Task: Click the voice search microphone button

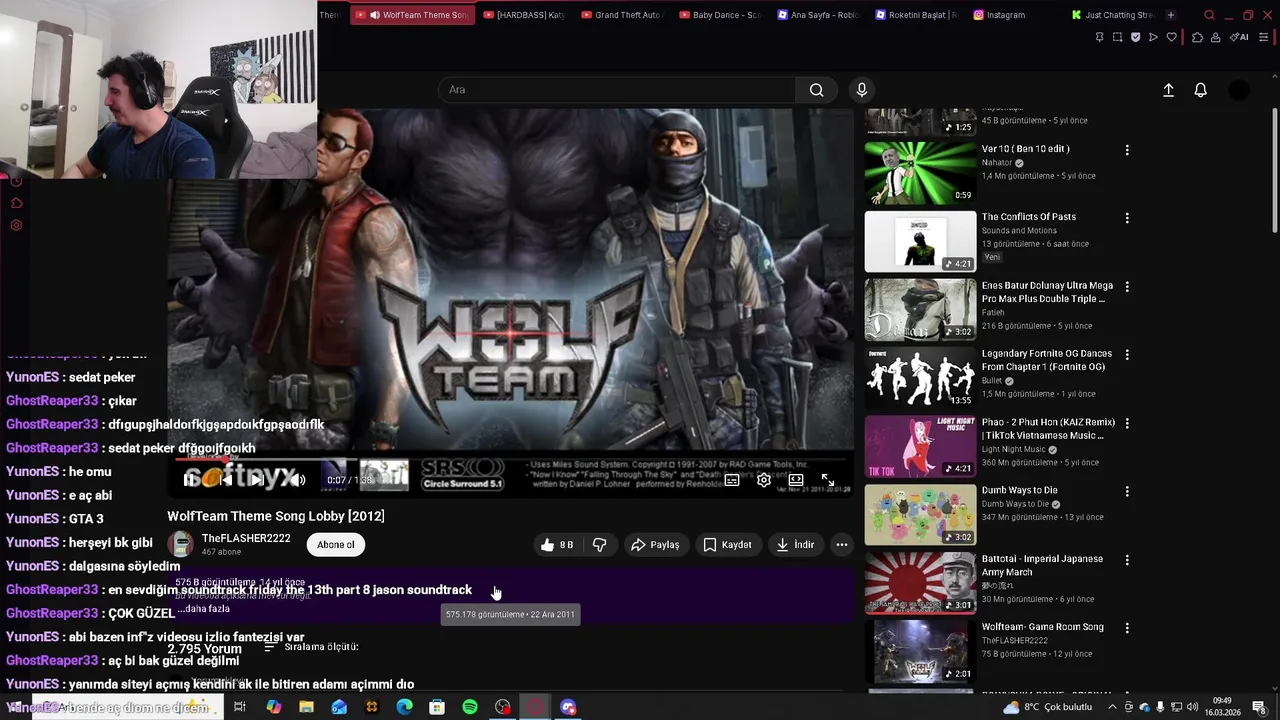Action: [862, 90]
